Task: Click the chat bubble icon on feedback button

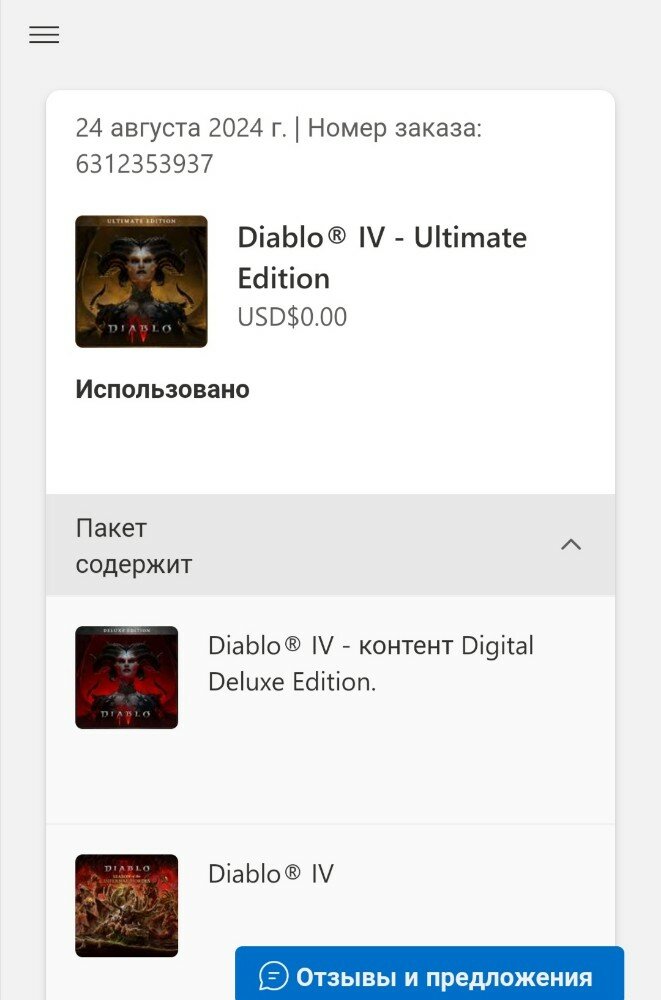Action: coord(274,976)
